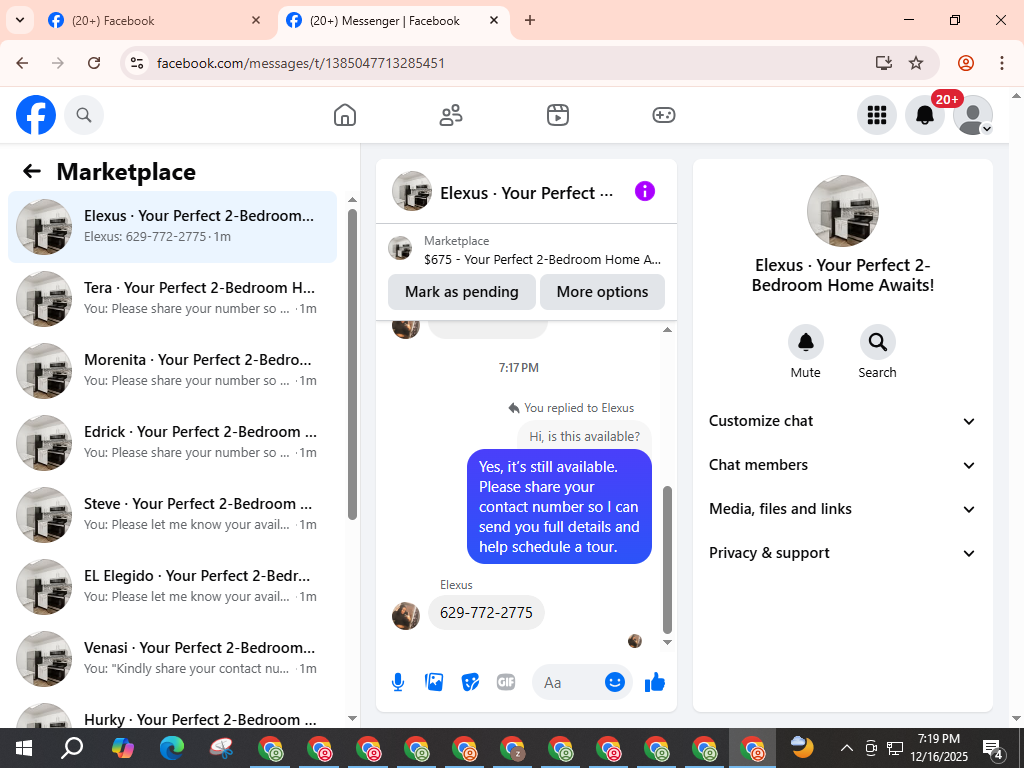The image size is (1024, 768).
Task: Click the quoted 'Hi, is this available?' reply
Action: (584, 436)
